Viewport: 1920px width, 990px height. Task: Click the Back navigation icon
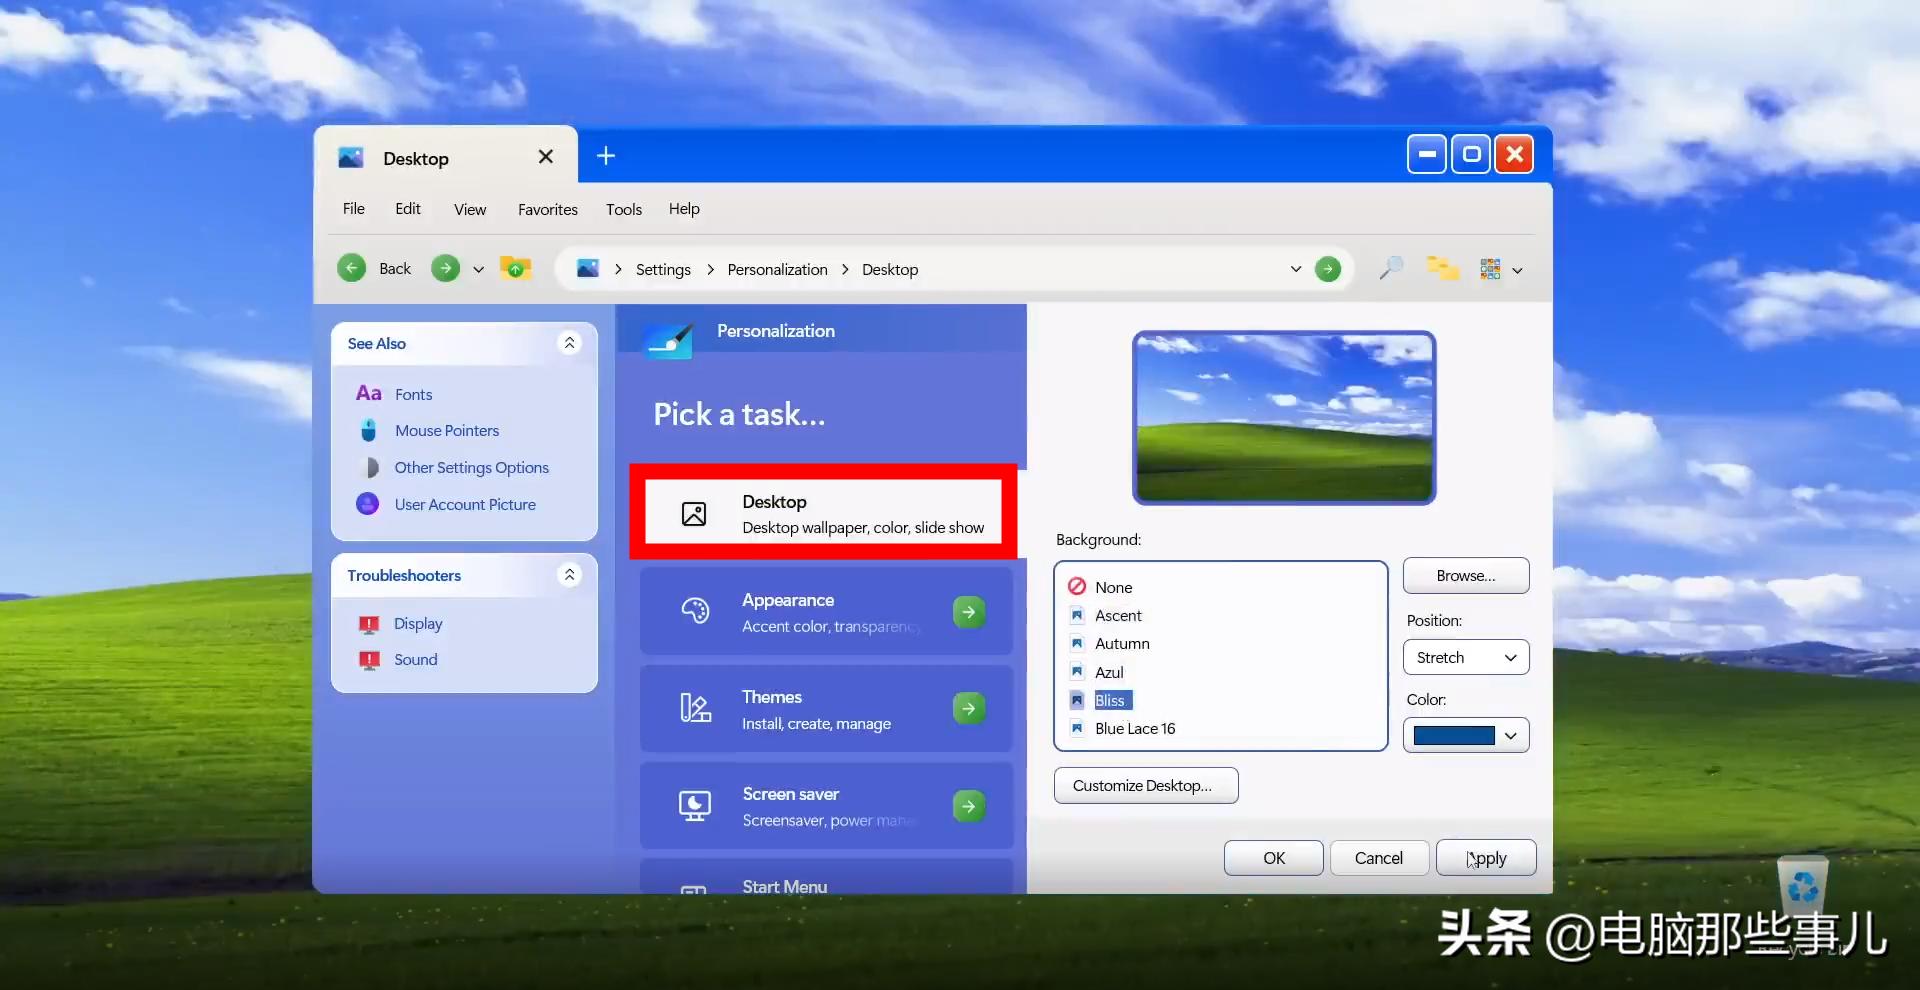pyautogui.click(x=351, y=268)
